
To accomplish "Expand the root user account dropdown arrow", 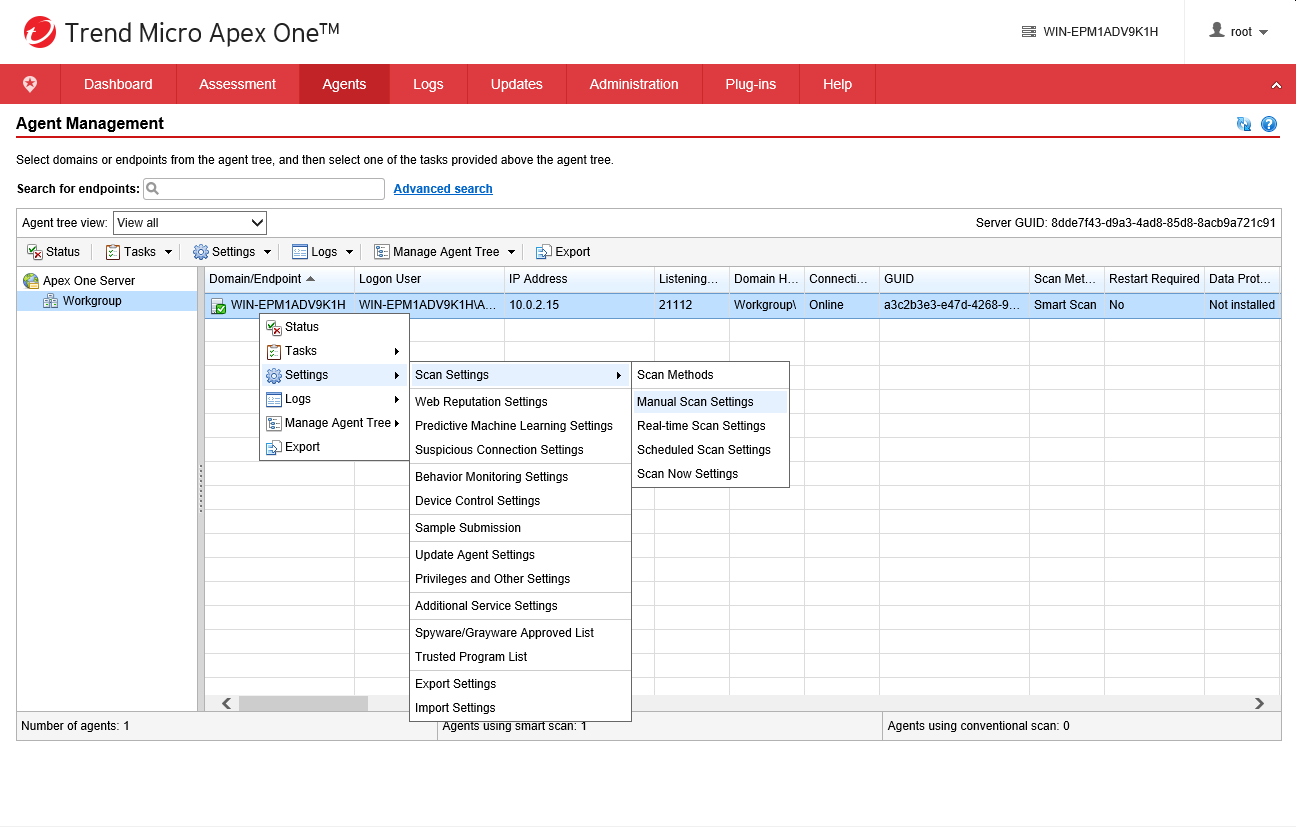I will [1264, 32].
